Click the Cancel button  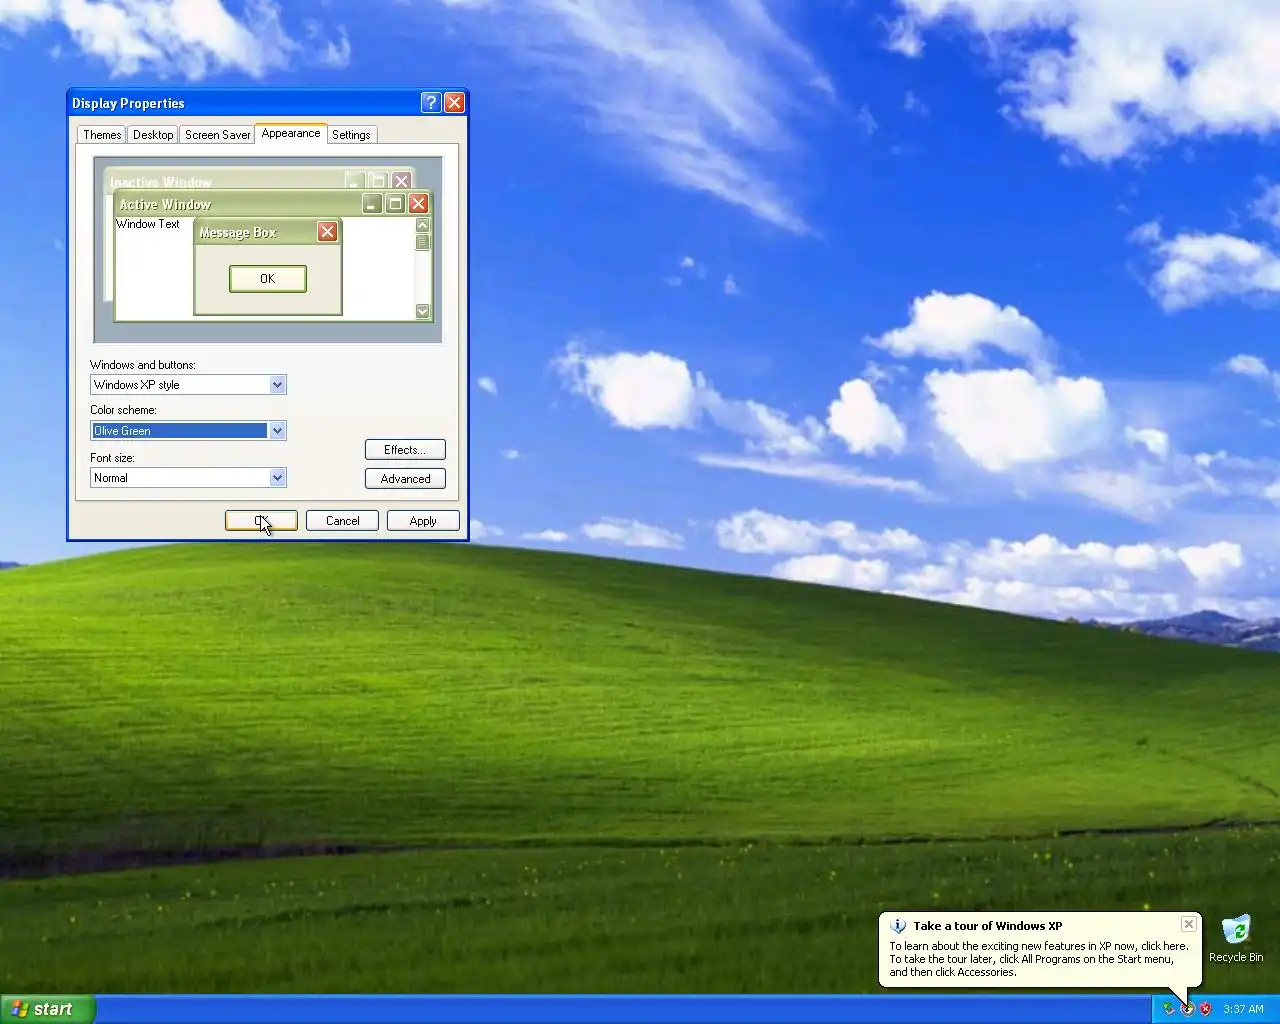point(342,521)
